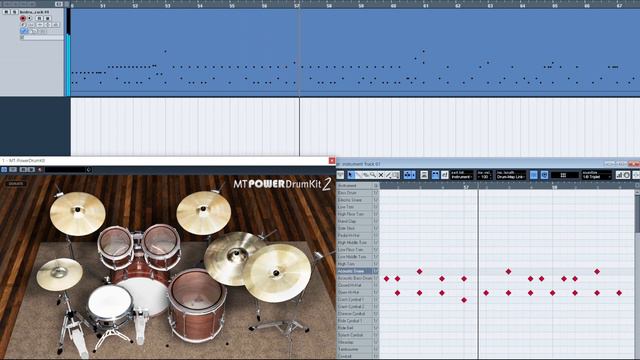Image resolution: width=640 pixels, height=360 pixels.
Task: Open the 1/8 Triplet quantize dropdown
Action: click(596, 175)
